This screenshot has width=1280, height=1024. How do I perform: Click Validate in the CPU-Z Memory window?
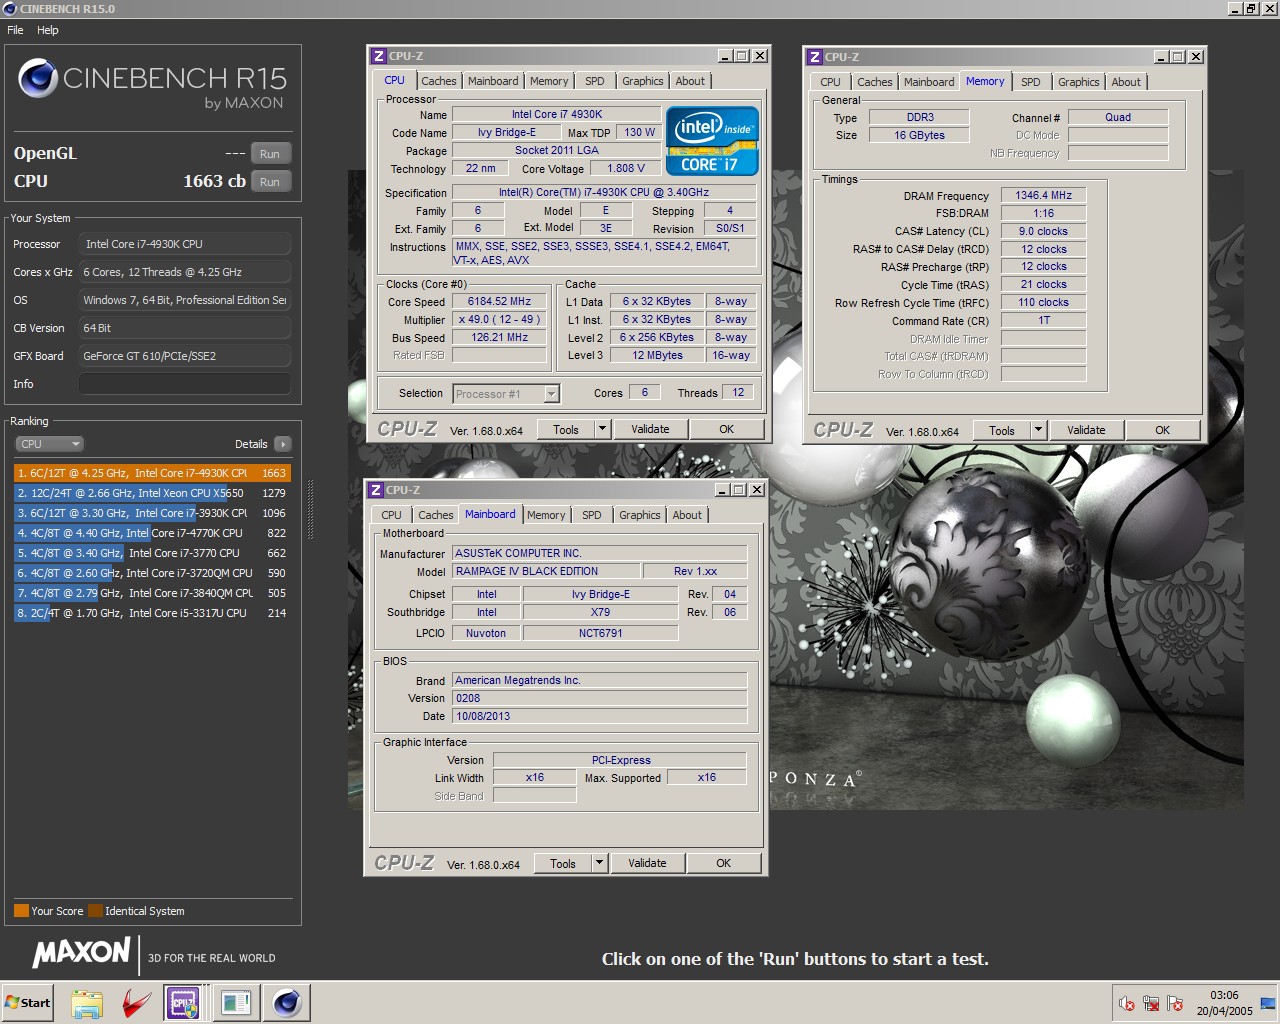(1086, 430)
